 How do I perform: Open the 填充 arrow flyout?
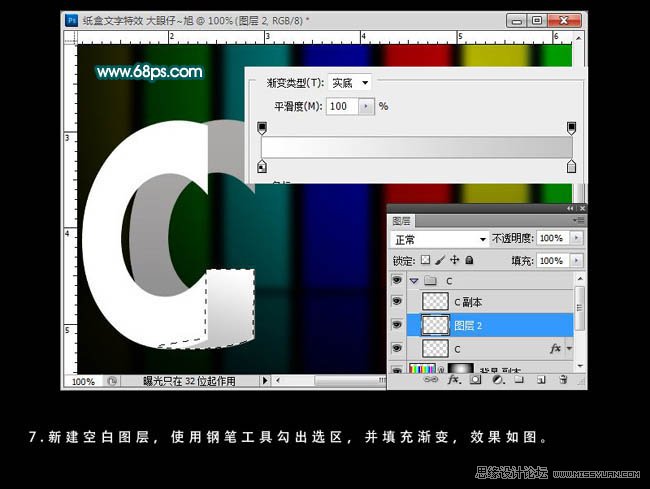pyautogui.click(x=576, y=261)
